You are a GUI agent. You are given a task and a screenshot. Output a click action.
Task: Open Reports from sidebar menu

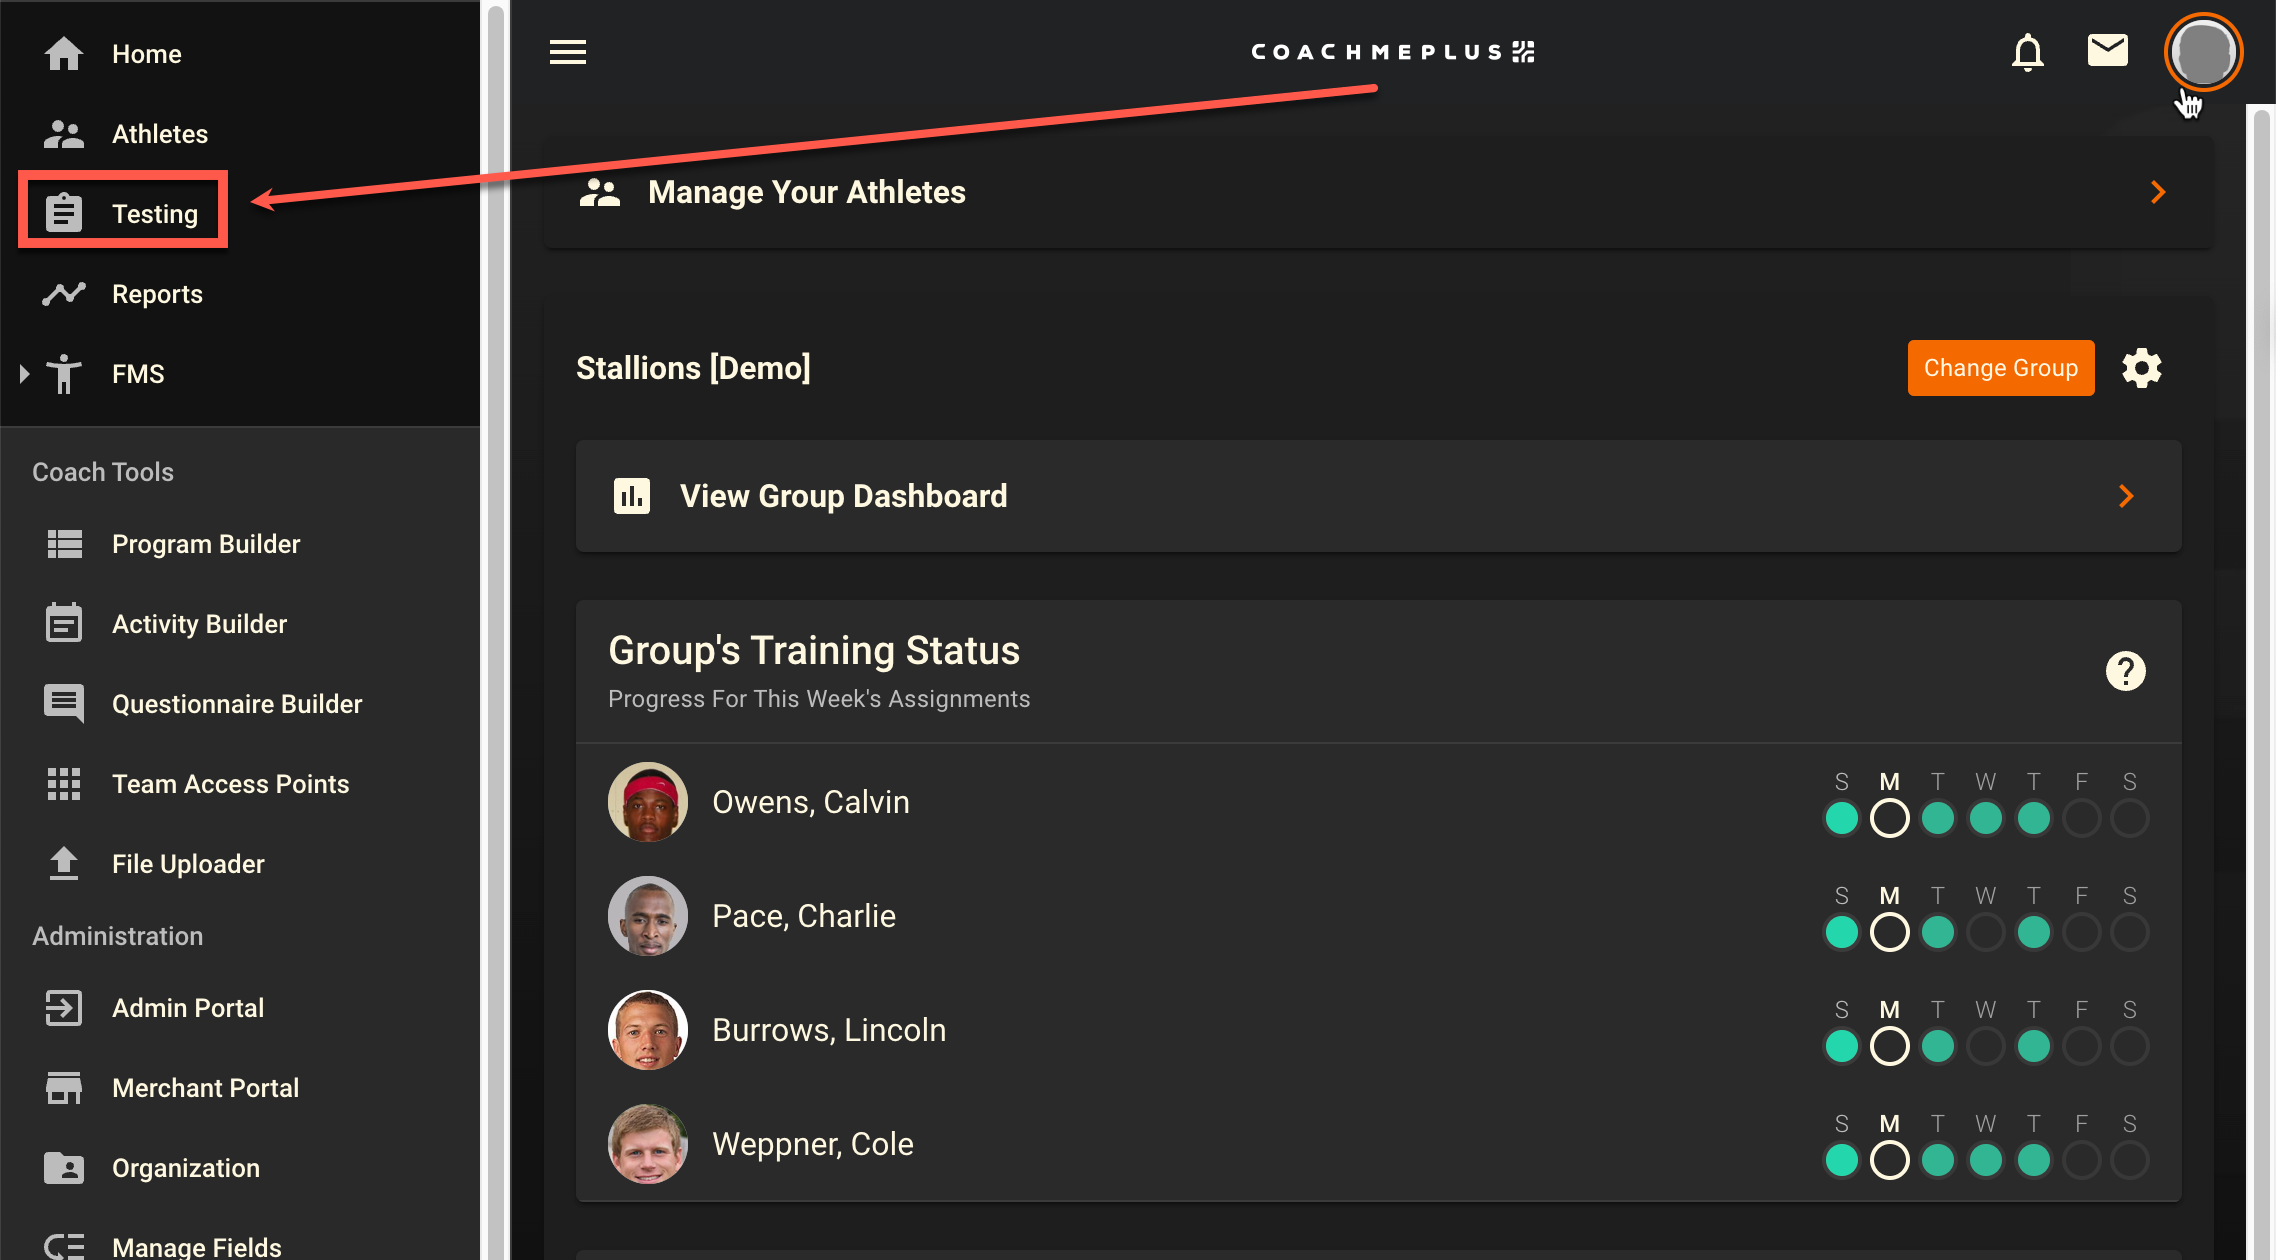pos(157,294)
